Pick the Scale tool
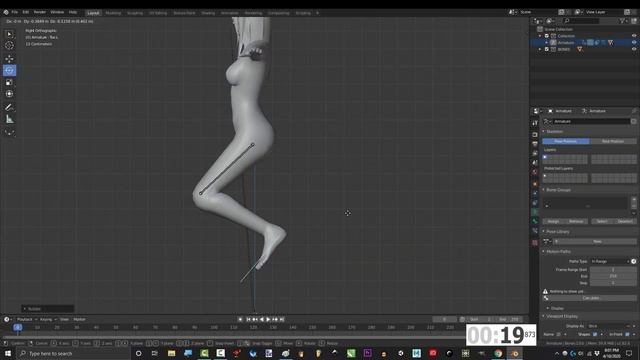640x360 pixels. tap(9, 82)
